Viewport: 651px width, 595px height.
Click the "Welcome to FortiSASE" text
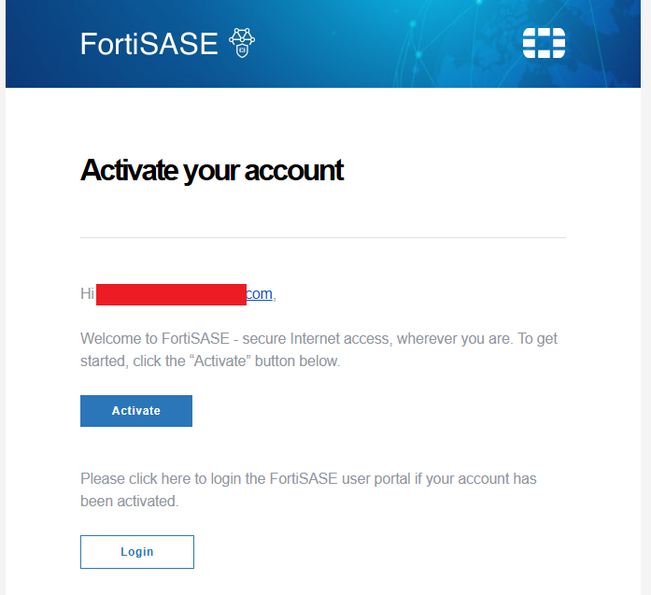coord(140,339)
